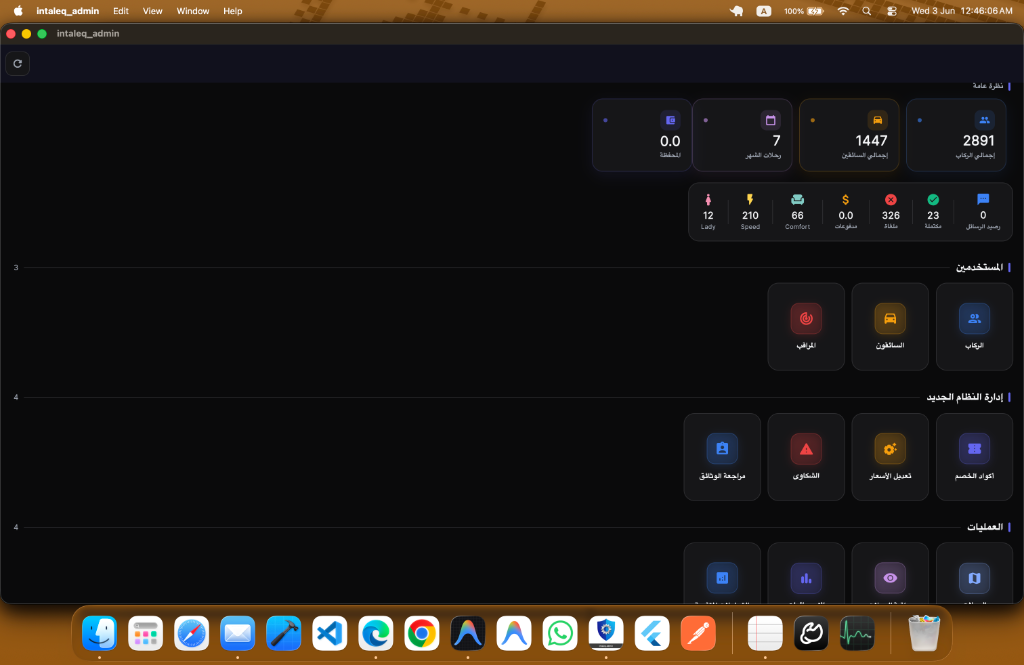Open the تعديل الأسعار price edit card
The height and width of the screenshot is (665, 1024).
pos(890,457)
